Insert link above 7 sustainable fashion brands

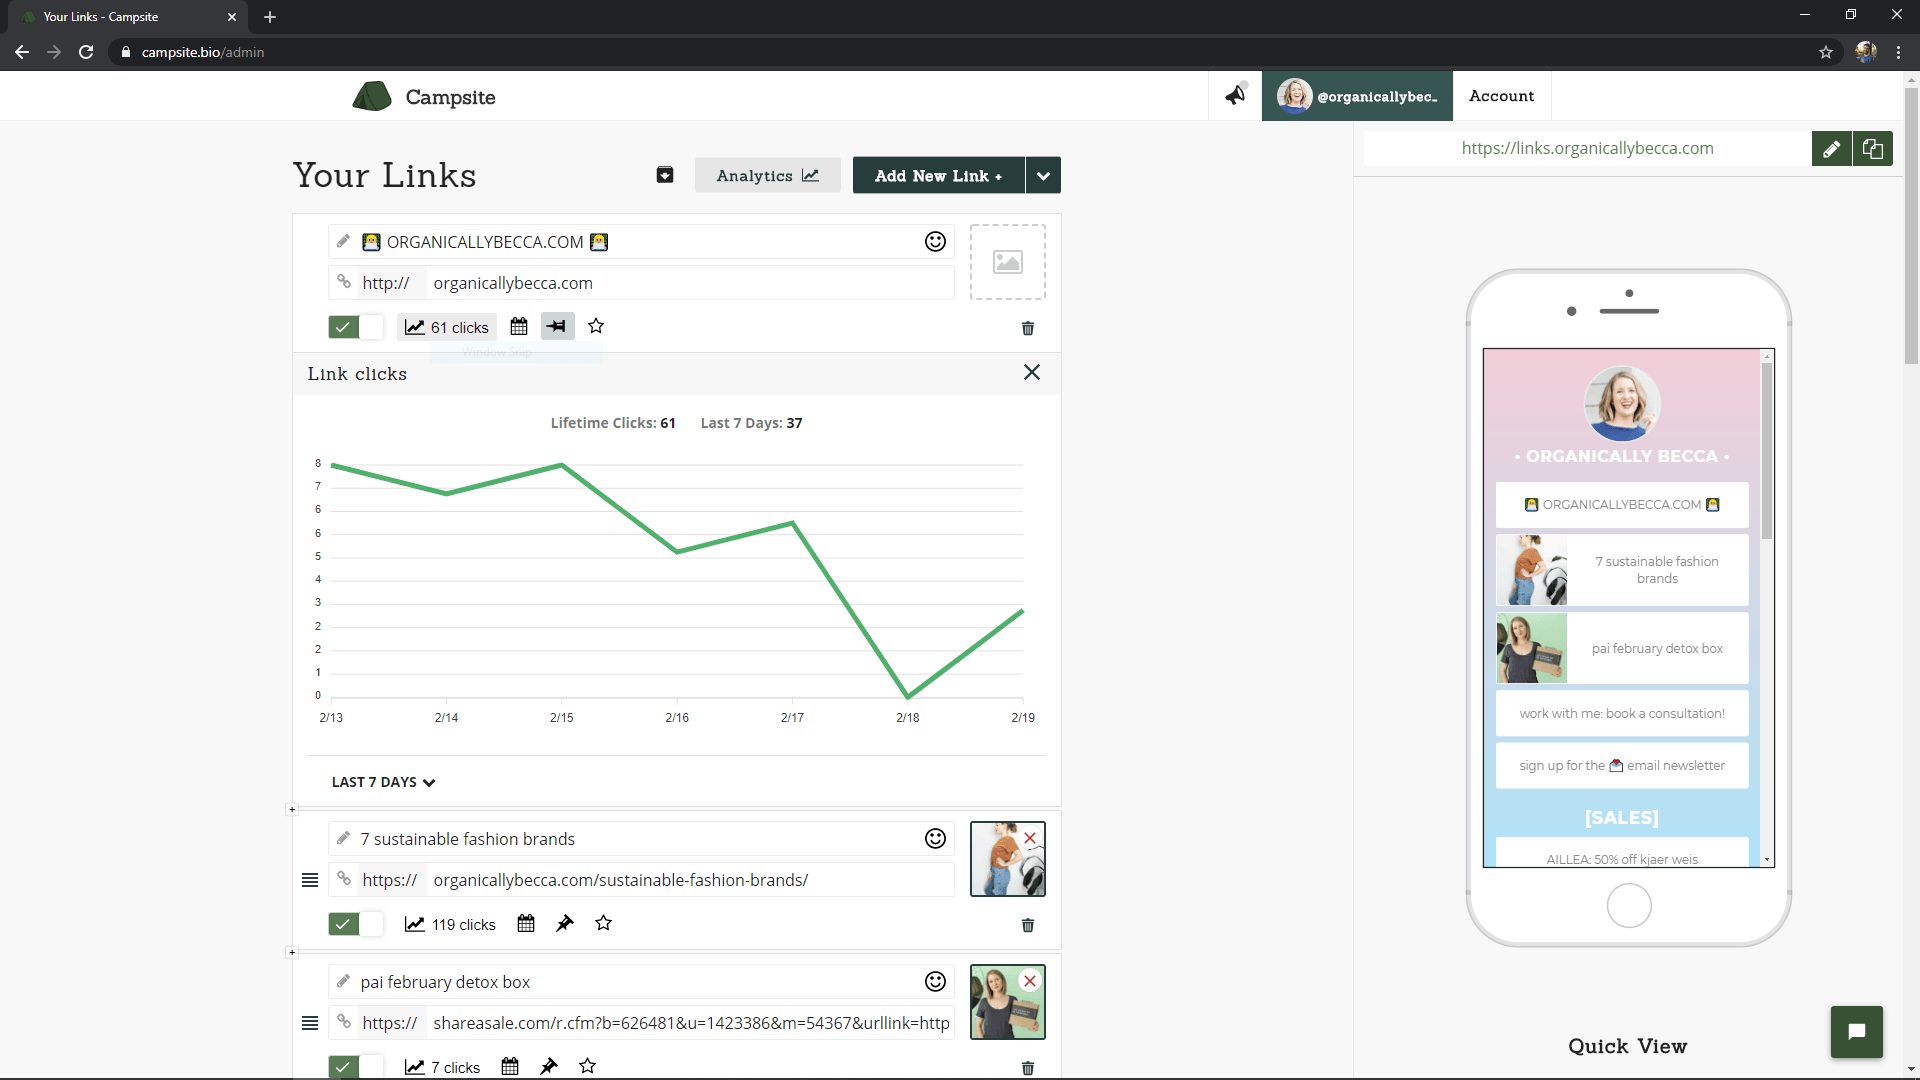click(292, 809)
